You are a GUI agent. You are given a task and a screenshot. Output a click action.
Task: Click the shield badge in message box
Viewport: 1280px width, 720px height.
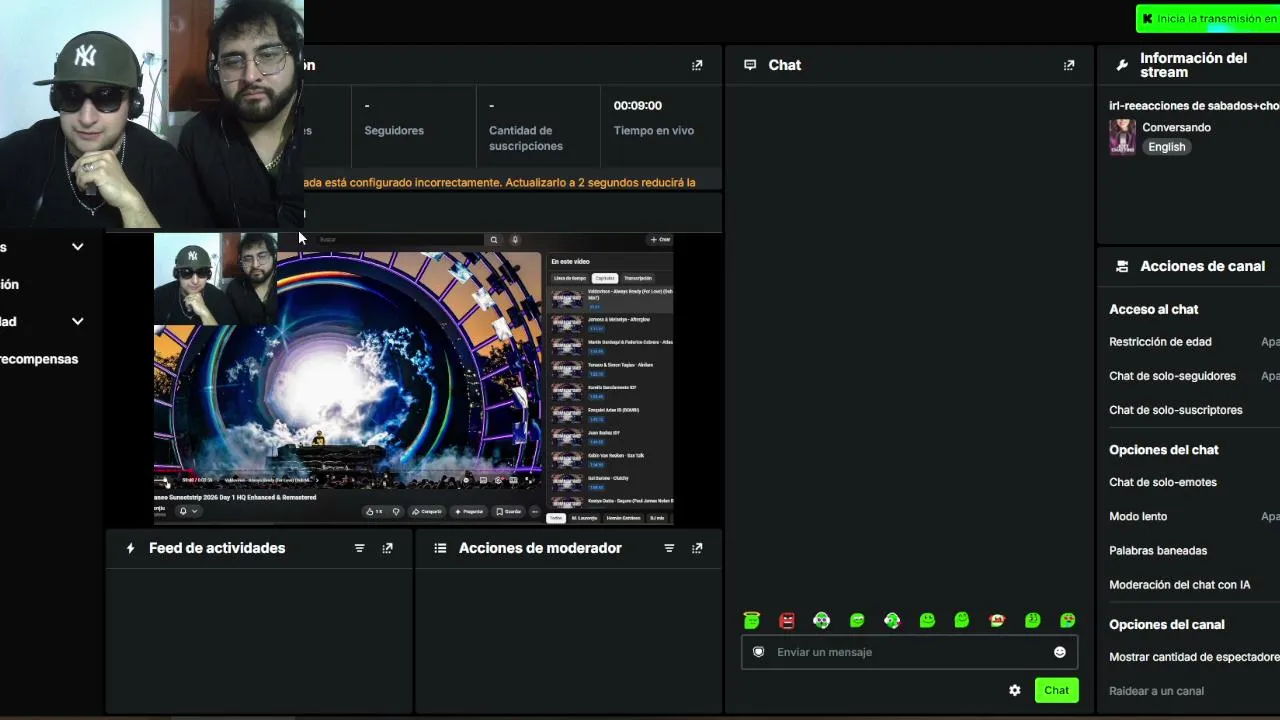pyautogui.click(x=759, y=652)
